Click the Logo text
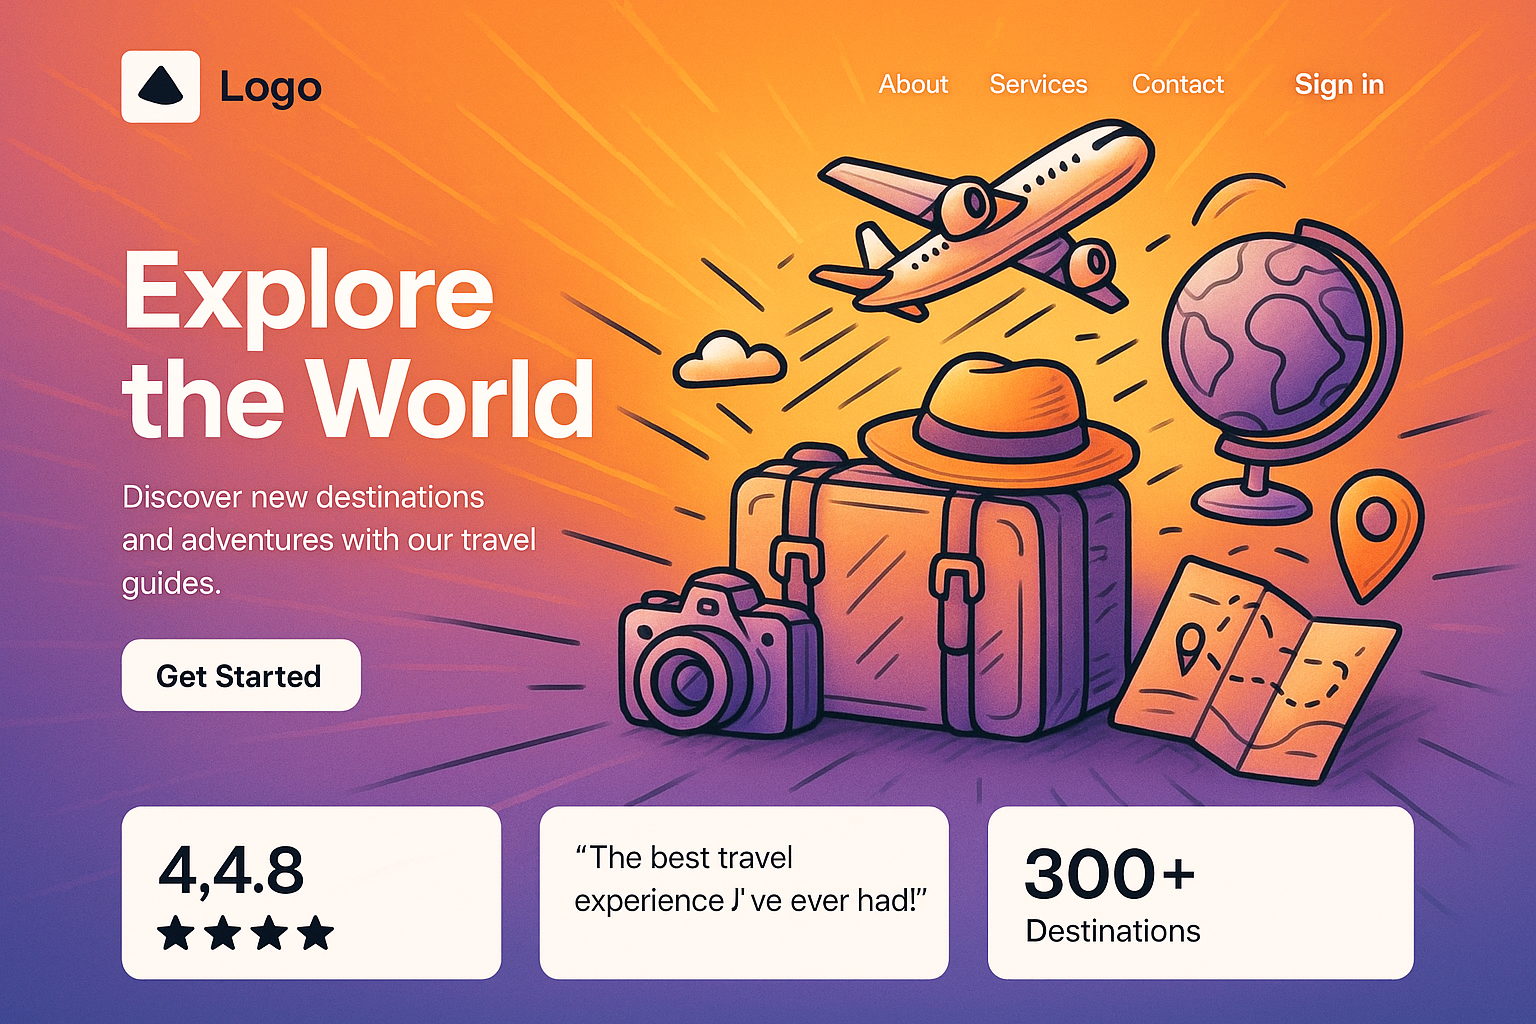This screenshot has height=1024, width=1536. point(271,88)
